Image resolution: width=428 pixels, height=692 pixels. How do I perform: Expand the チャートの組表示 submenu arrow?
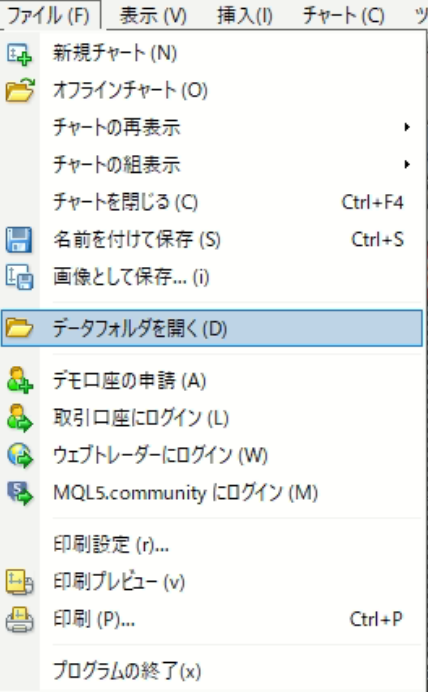click(407, 165)
